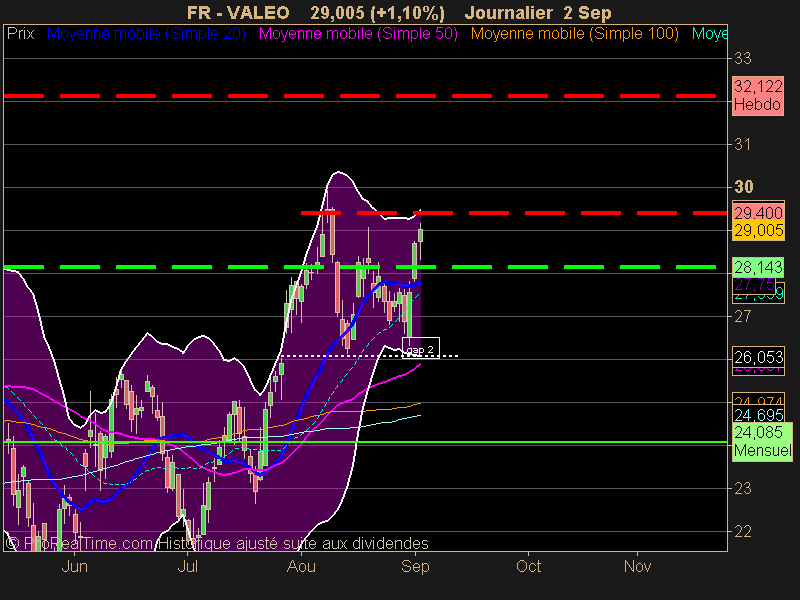Click the "FR - VALEO" chart title
This screenshot has height=600, width=800.
[x=238, y=12]
